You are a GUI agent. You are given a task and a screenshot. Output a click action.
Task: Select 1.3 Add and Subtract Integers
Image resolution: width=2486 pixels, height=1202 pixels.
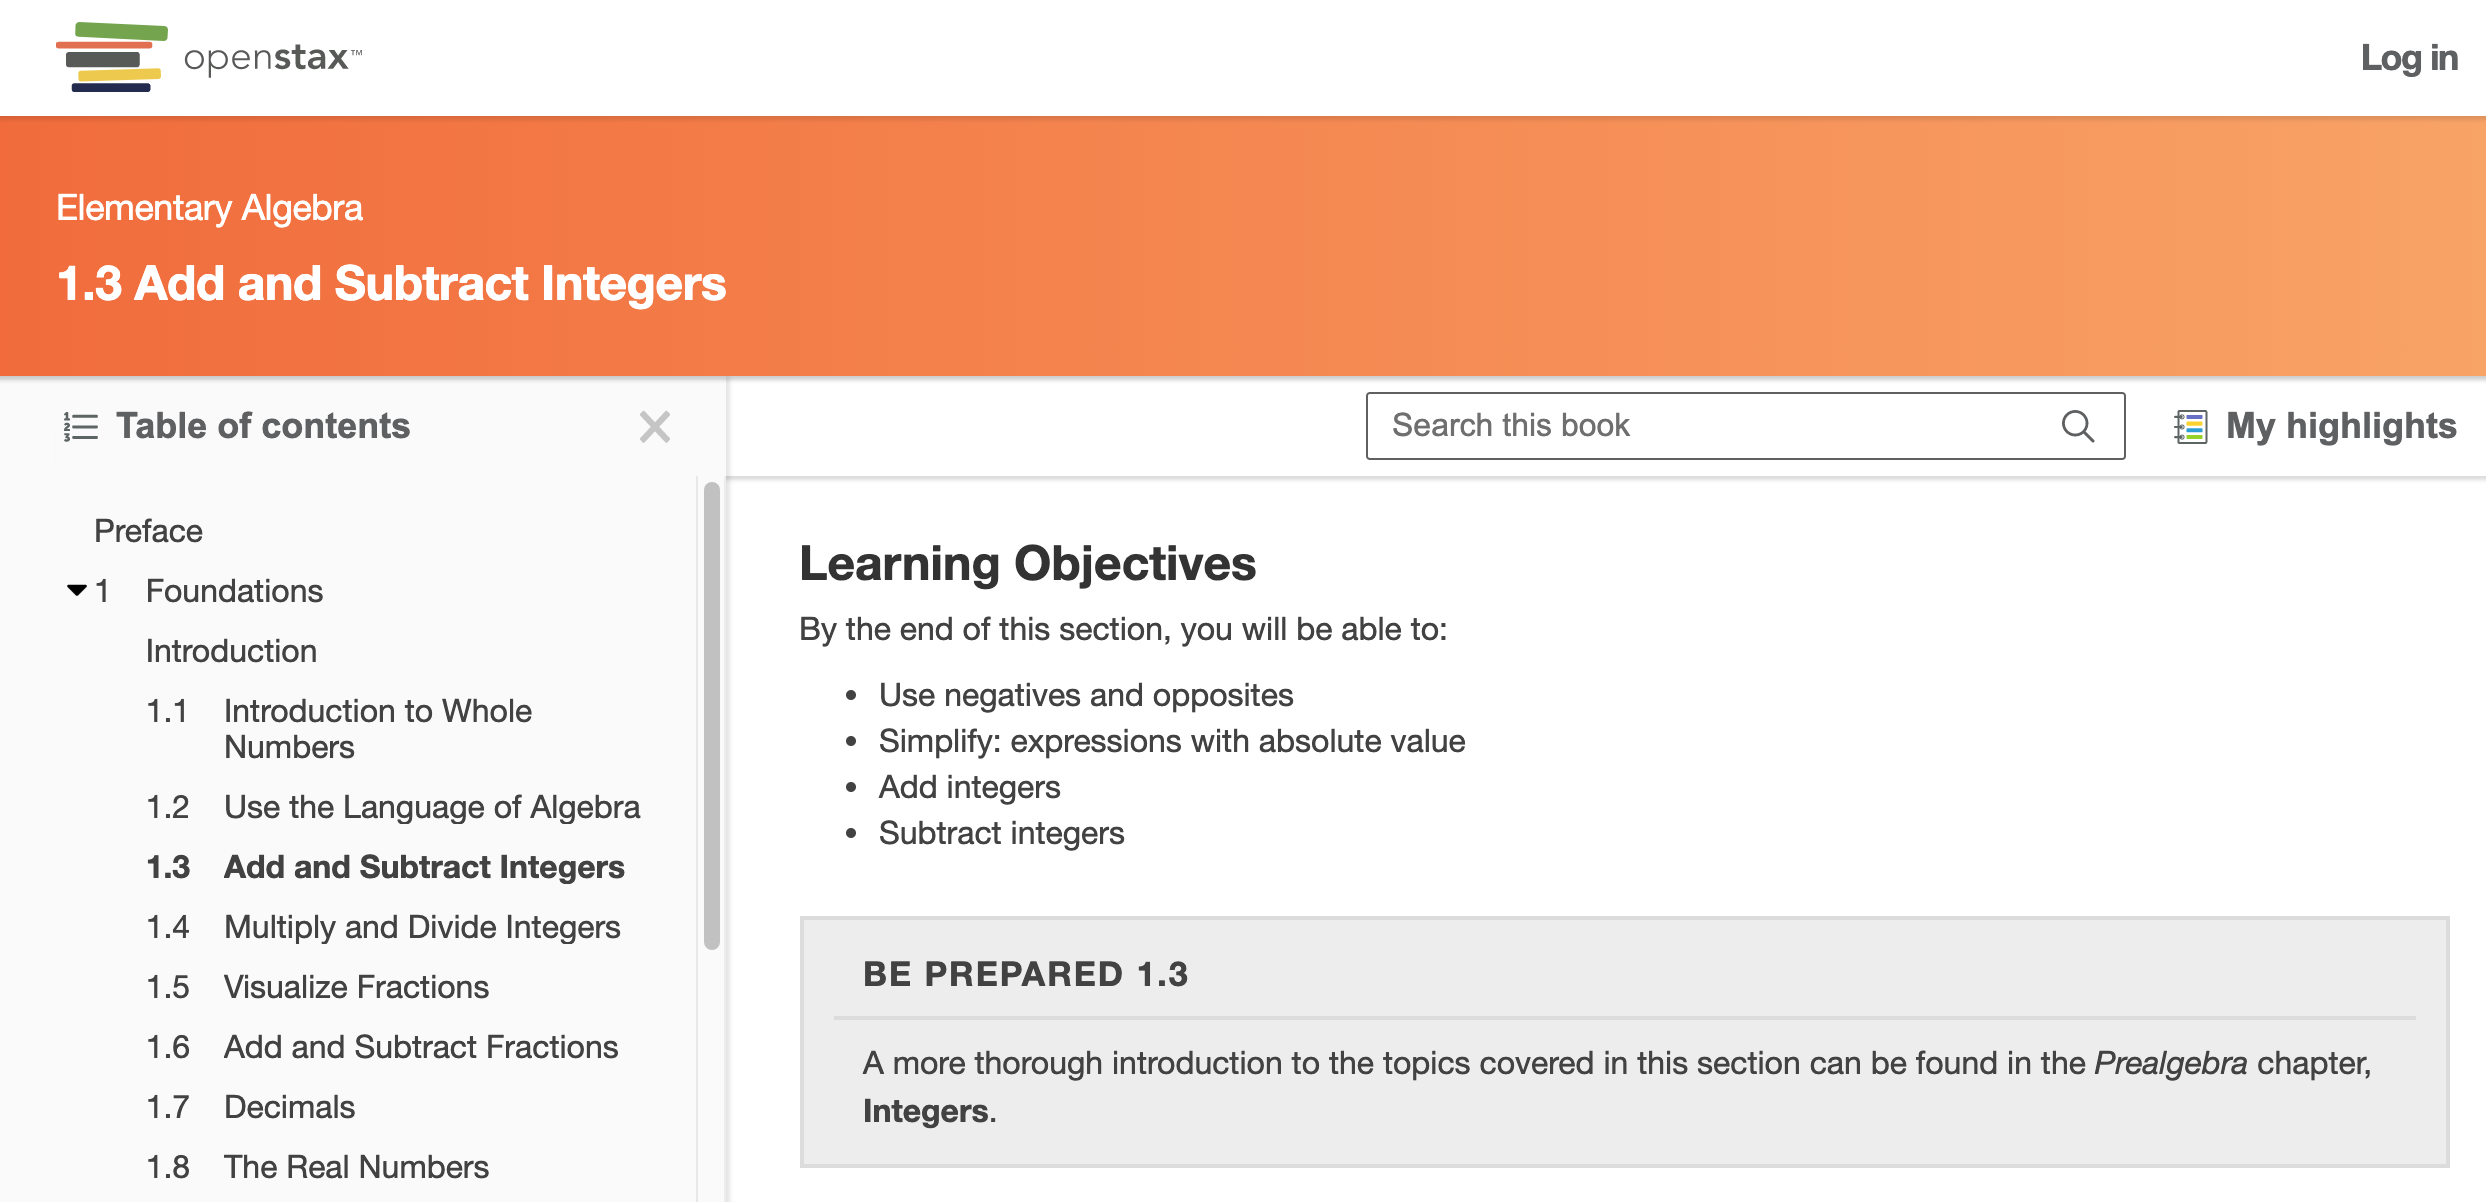423,867
